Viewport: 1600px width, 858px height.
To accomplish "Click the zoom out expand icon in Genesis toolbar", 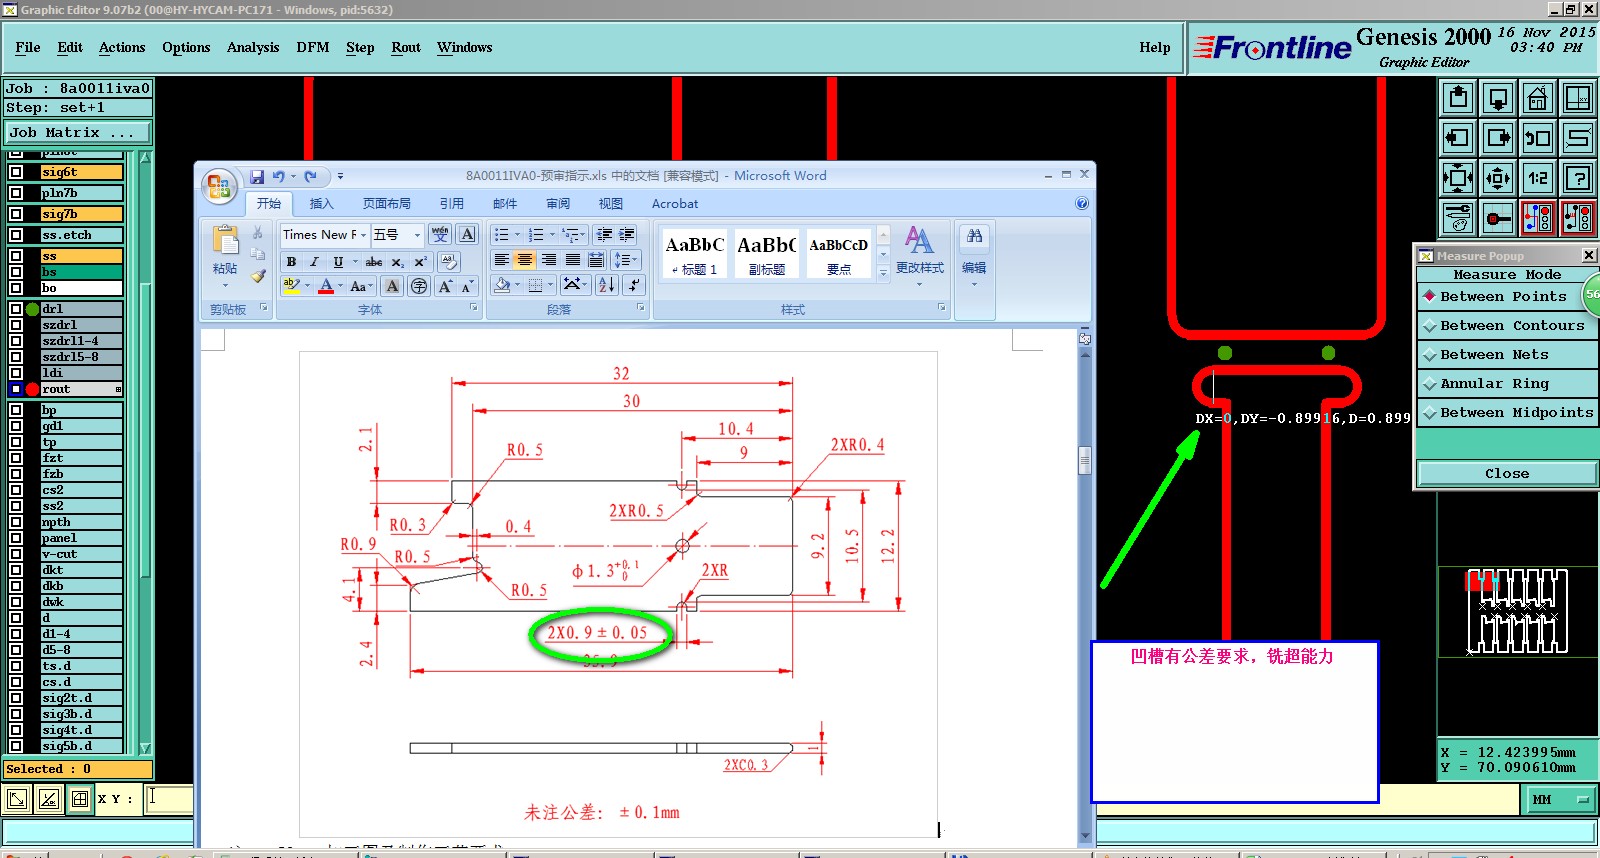I will pos(1458,178).
